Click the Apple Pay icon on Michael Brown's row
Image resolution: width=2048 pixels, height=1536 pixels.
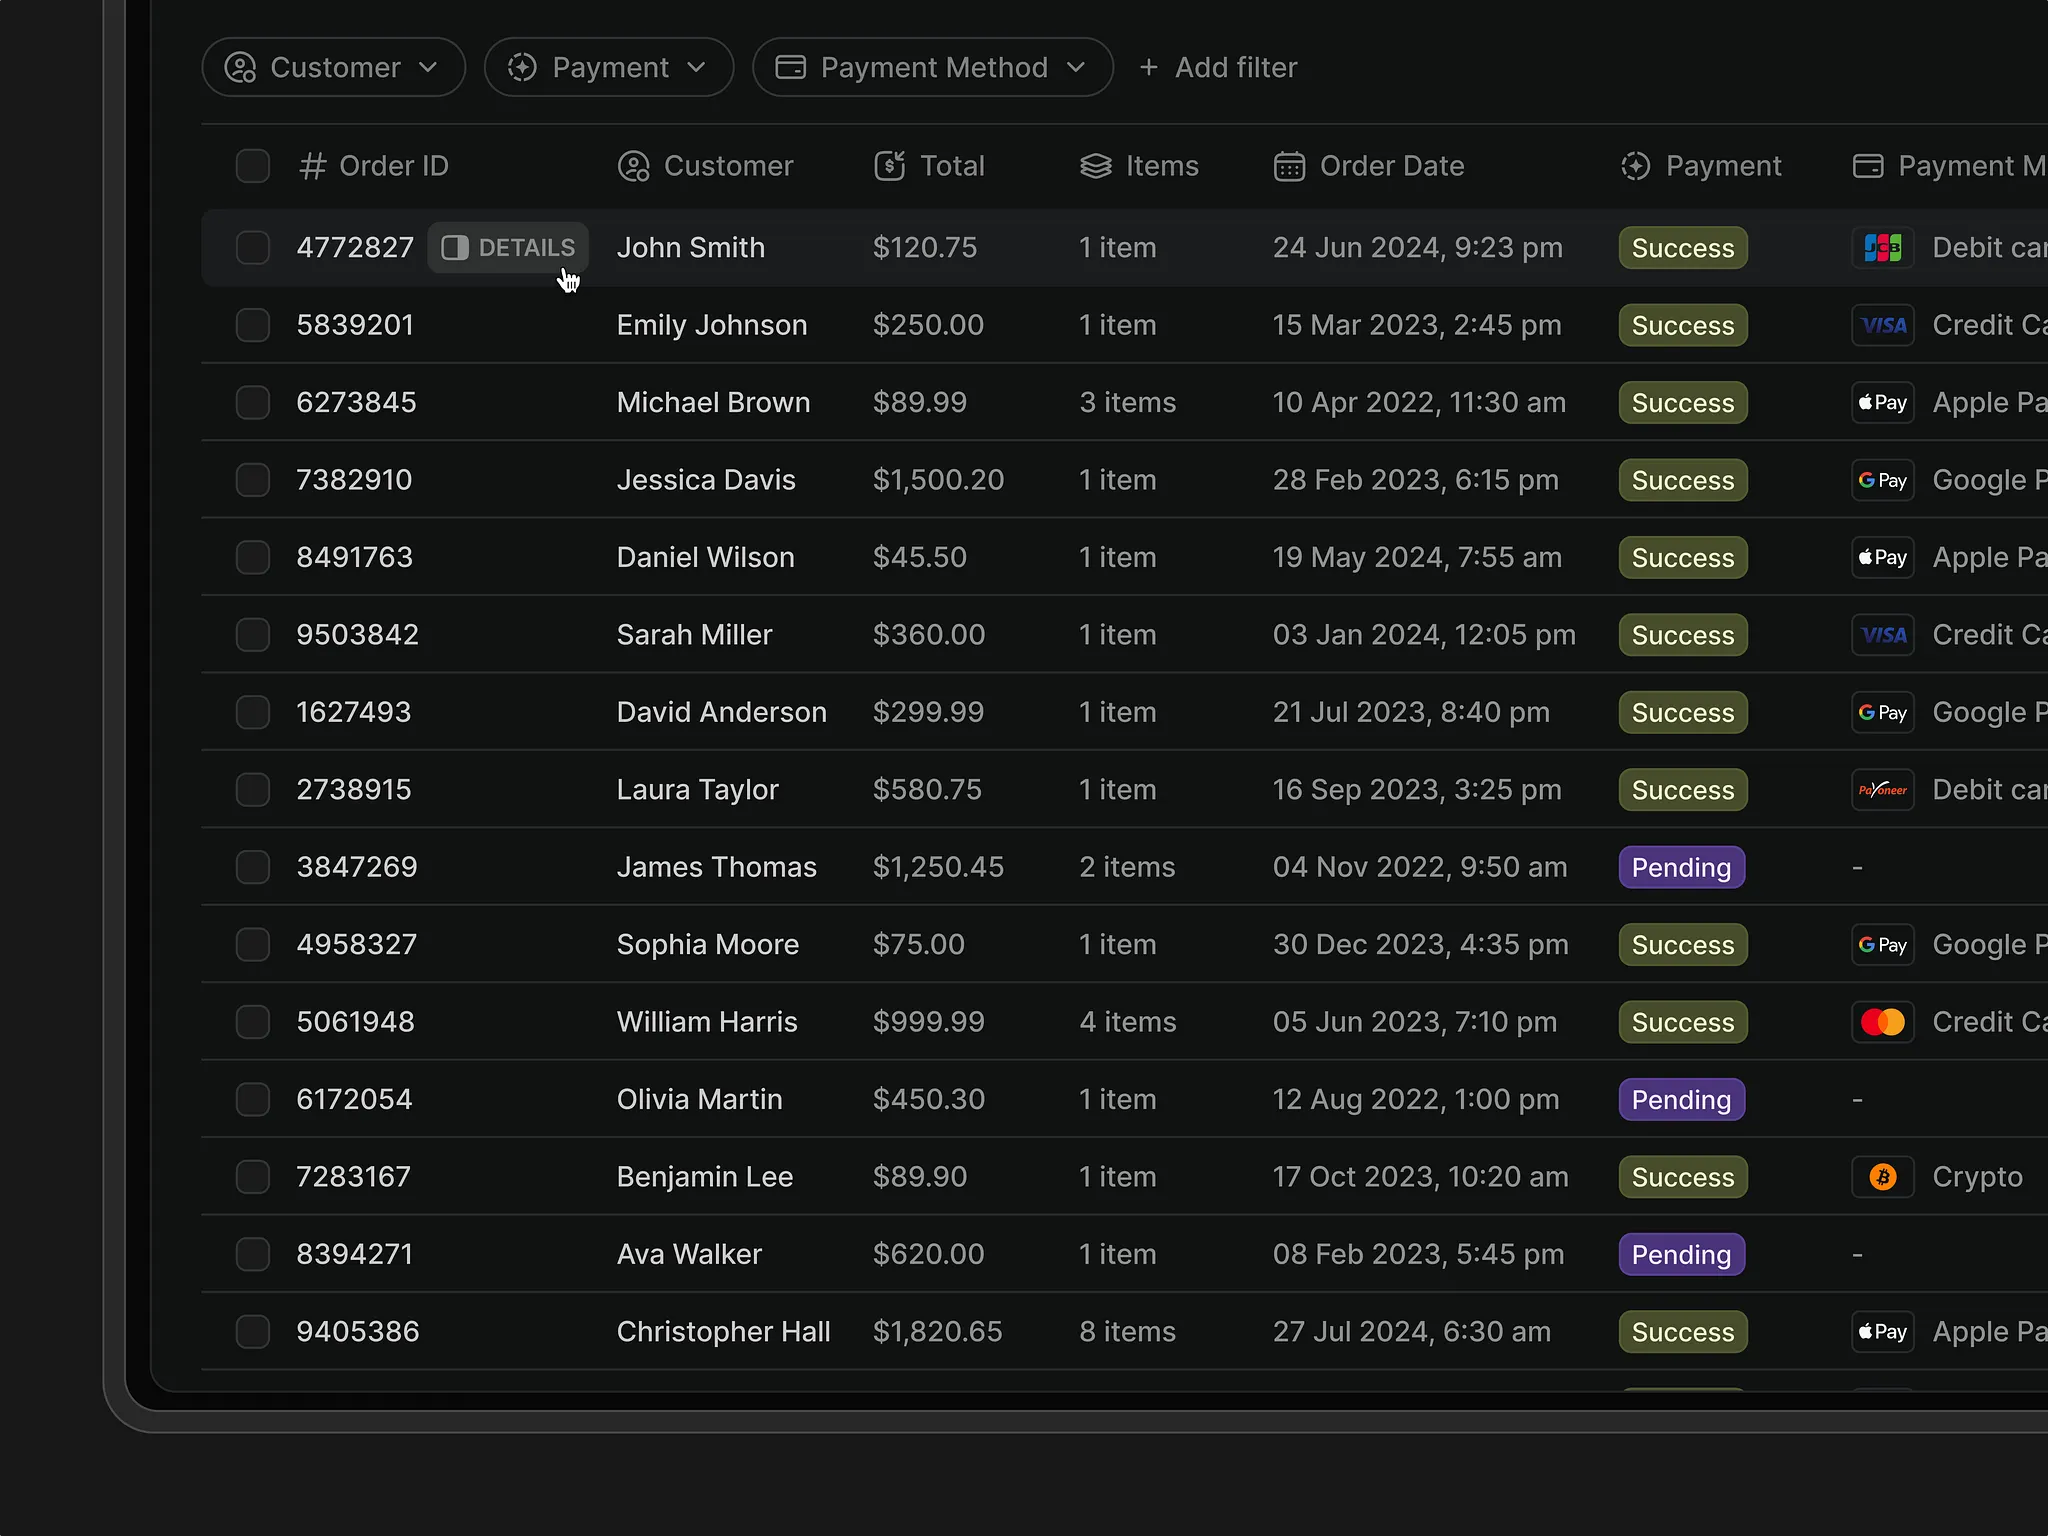[x=1881, y=402]
